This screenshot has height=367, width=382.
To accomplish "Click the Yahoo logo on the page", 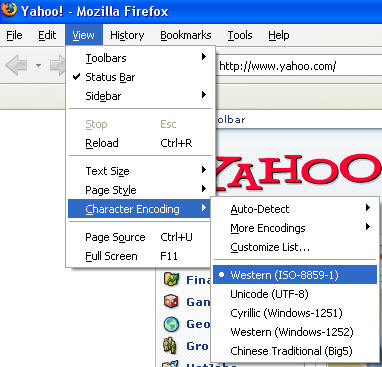I will pos(298,172).
